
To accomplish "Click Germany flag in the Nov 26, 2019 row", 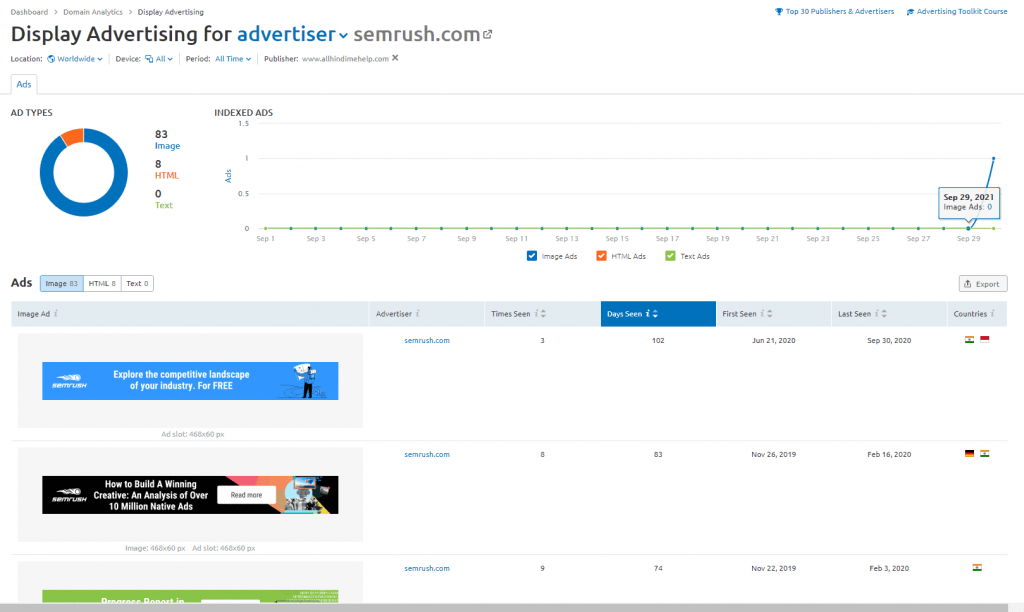I will pos(970,453).
